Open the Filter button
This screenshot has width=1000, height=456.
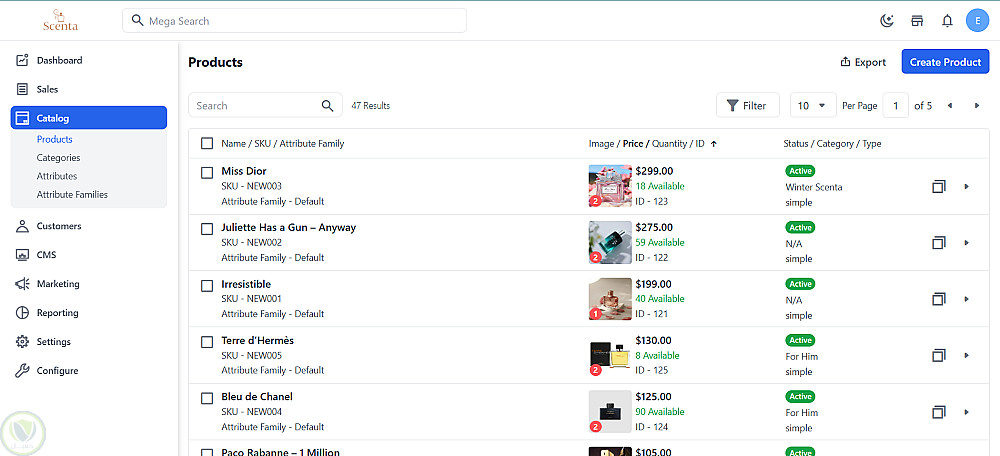tap(747, 105)
